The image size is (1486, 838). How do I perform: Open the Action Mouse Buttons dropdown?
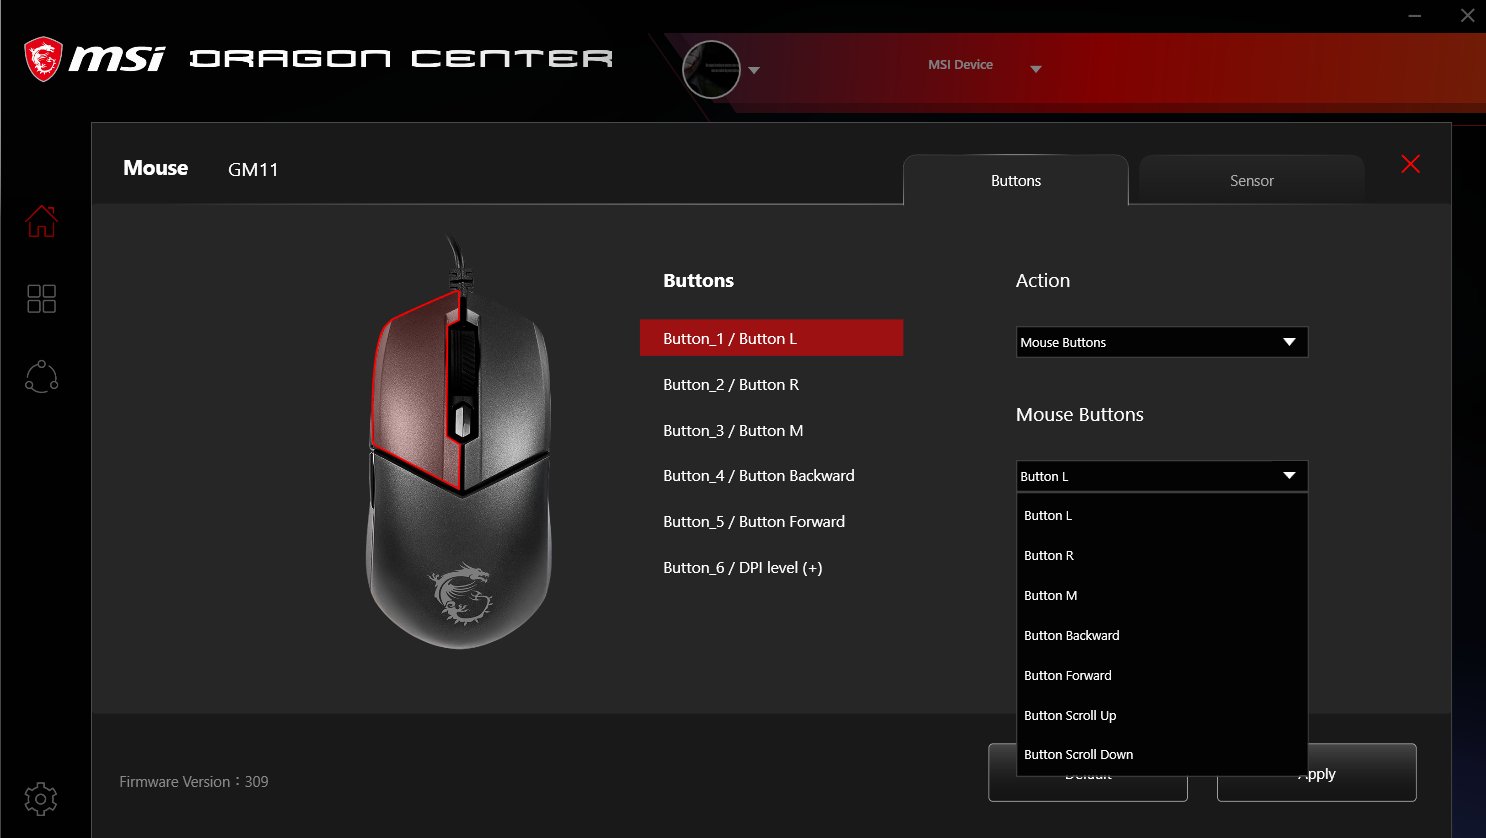(x=1162, y=342)
